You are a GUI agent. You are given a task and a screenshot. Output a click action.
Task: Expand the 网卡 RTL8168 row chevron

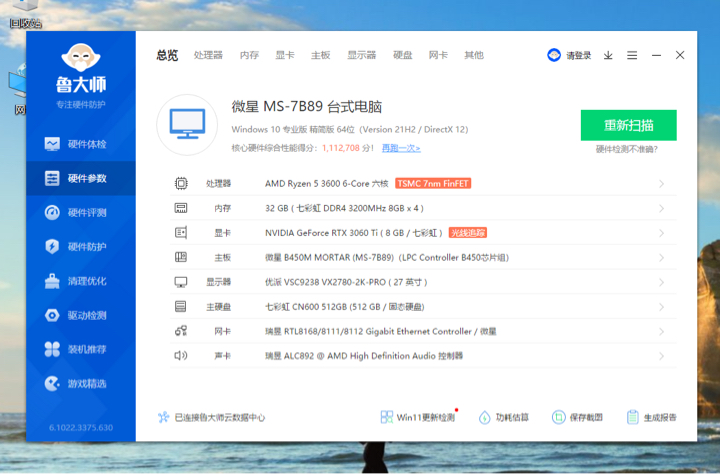pos(661,332)
